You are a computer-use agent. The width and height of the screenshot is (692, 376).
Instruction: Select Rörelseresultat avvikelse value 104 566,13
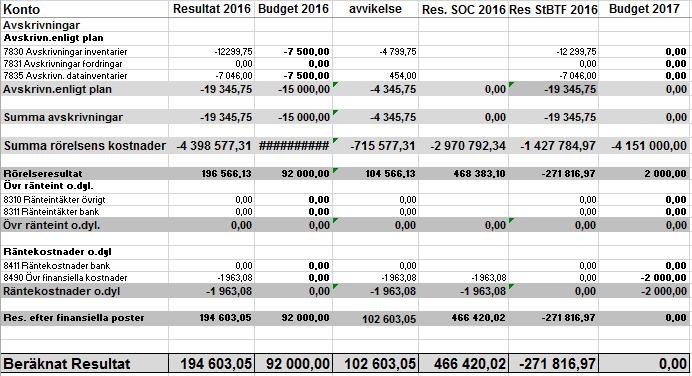[390, 174]
